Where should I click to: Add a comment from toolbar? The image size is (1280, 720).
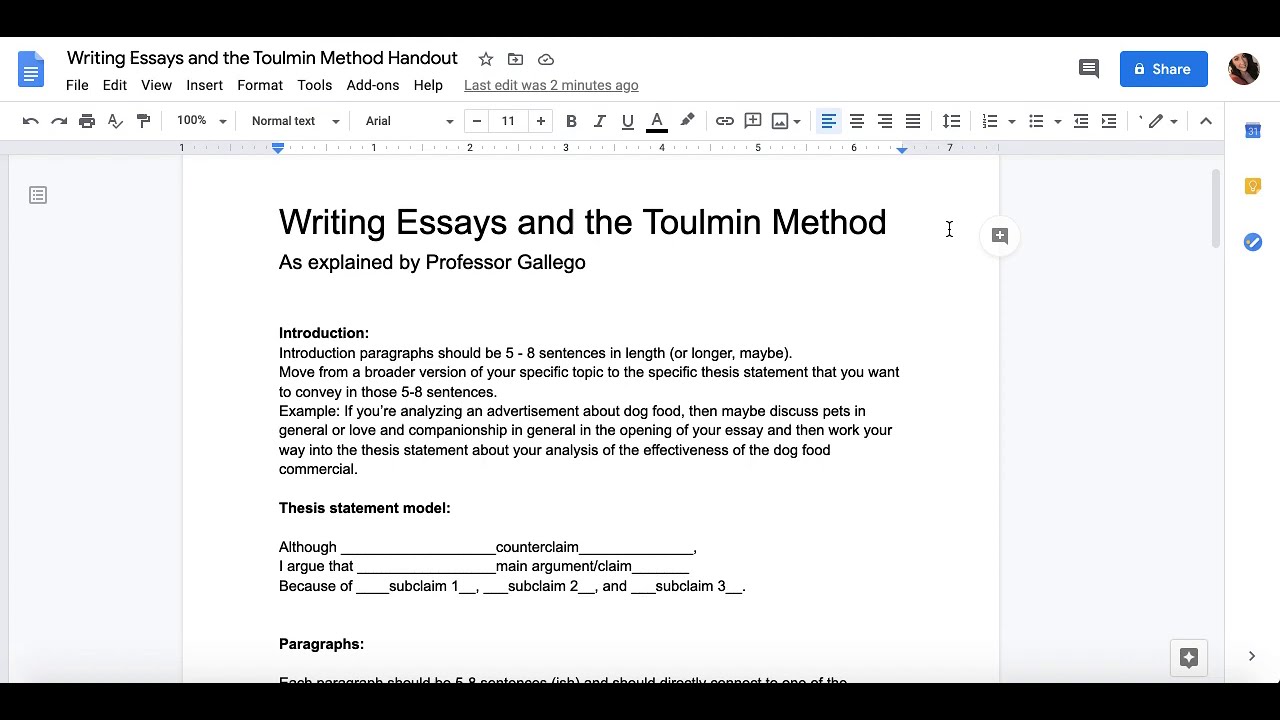[753, 121]
